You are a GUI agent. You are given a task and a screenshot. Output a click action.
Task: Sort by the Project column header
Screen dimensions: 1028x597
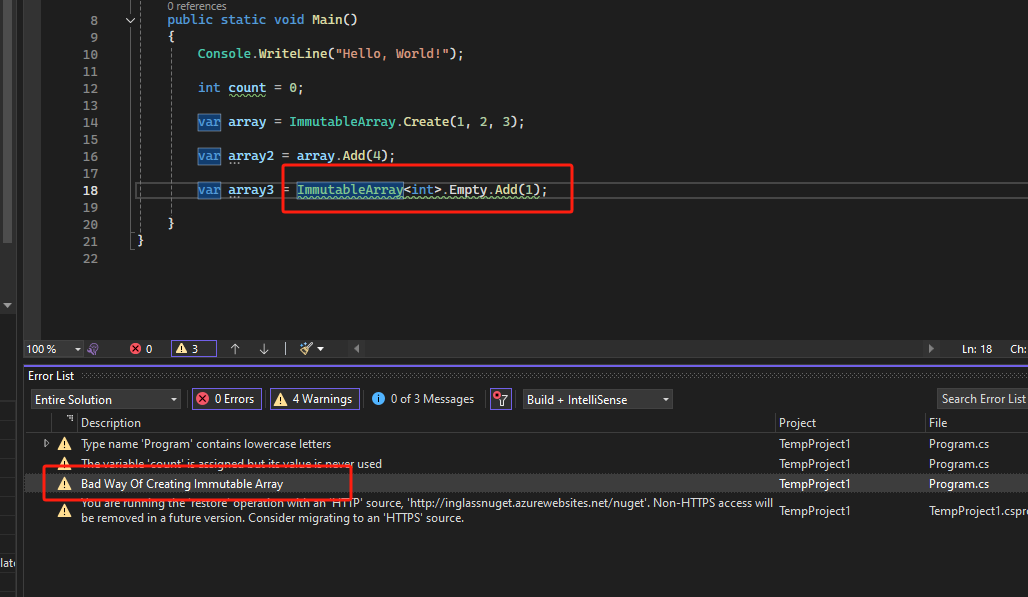pos(797,423)
